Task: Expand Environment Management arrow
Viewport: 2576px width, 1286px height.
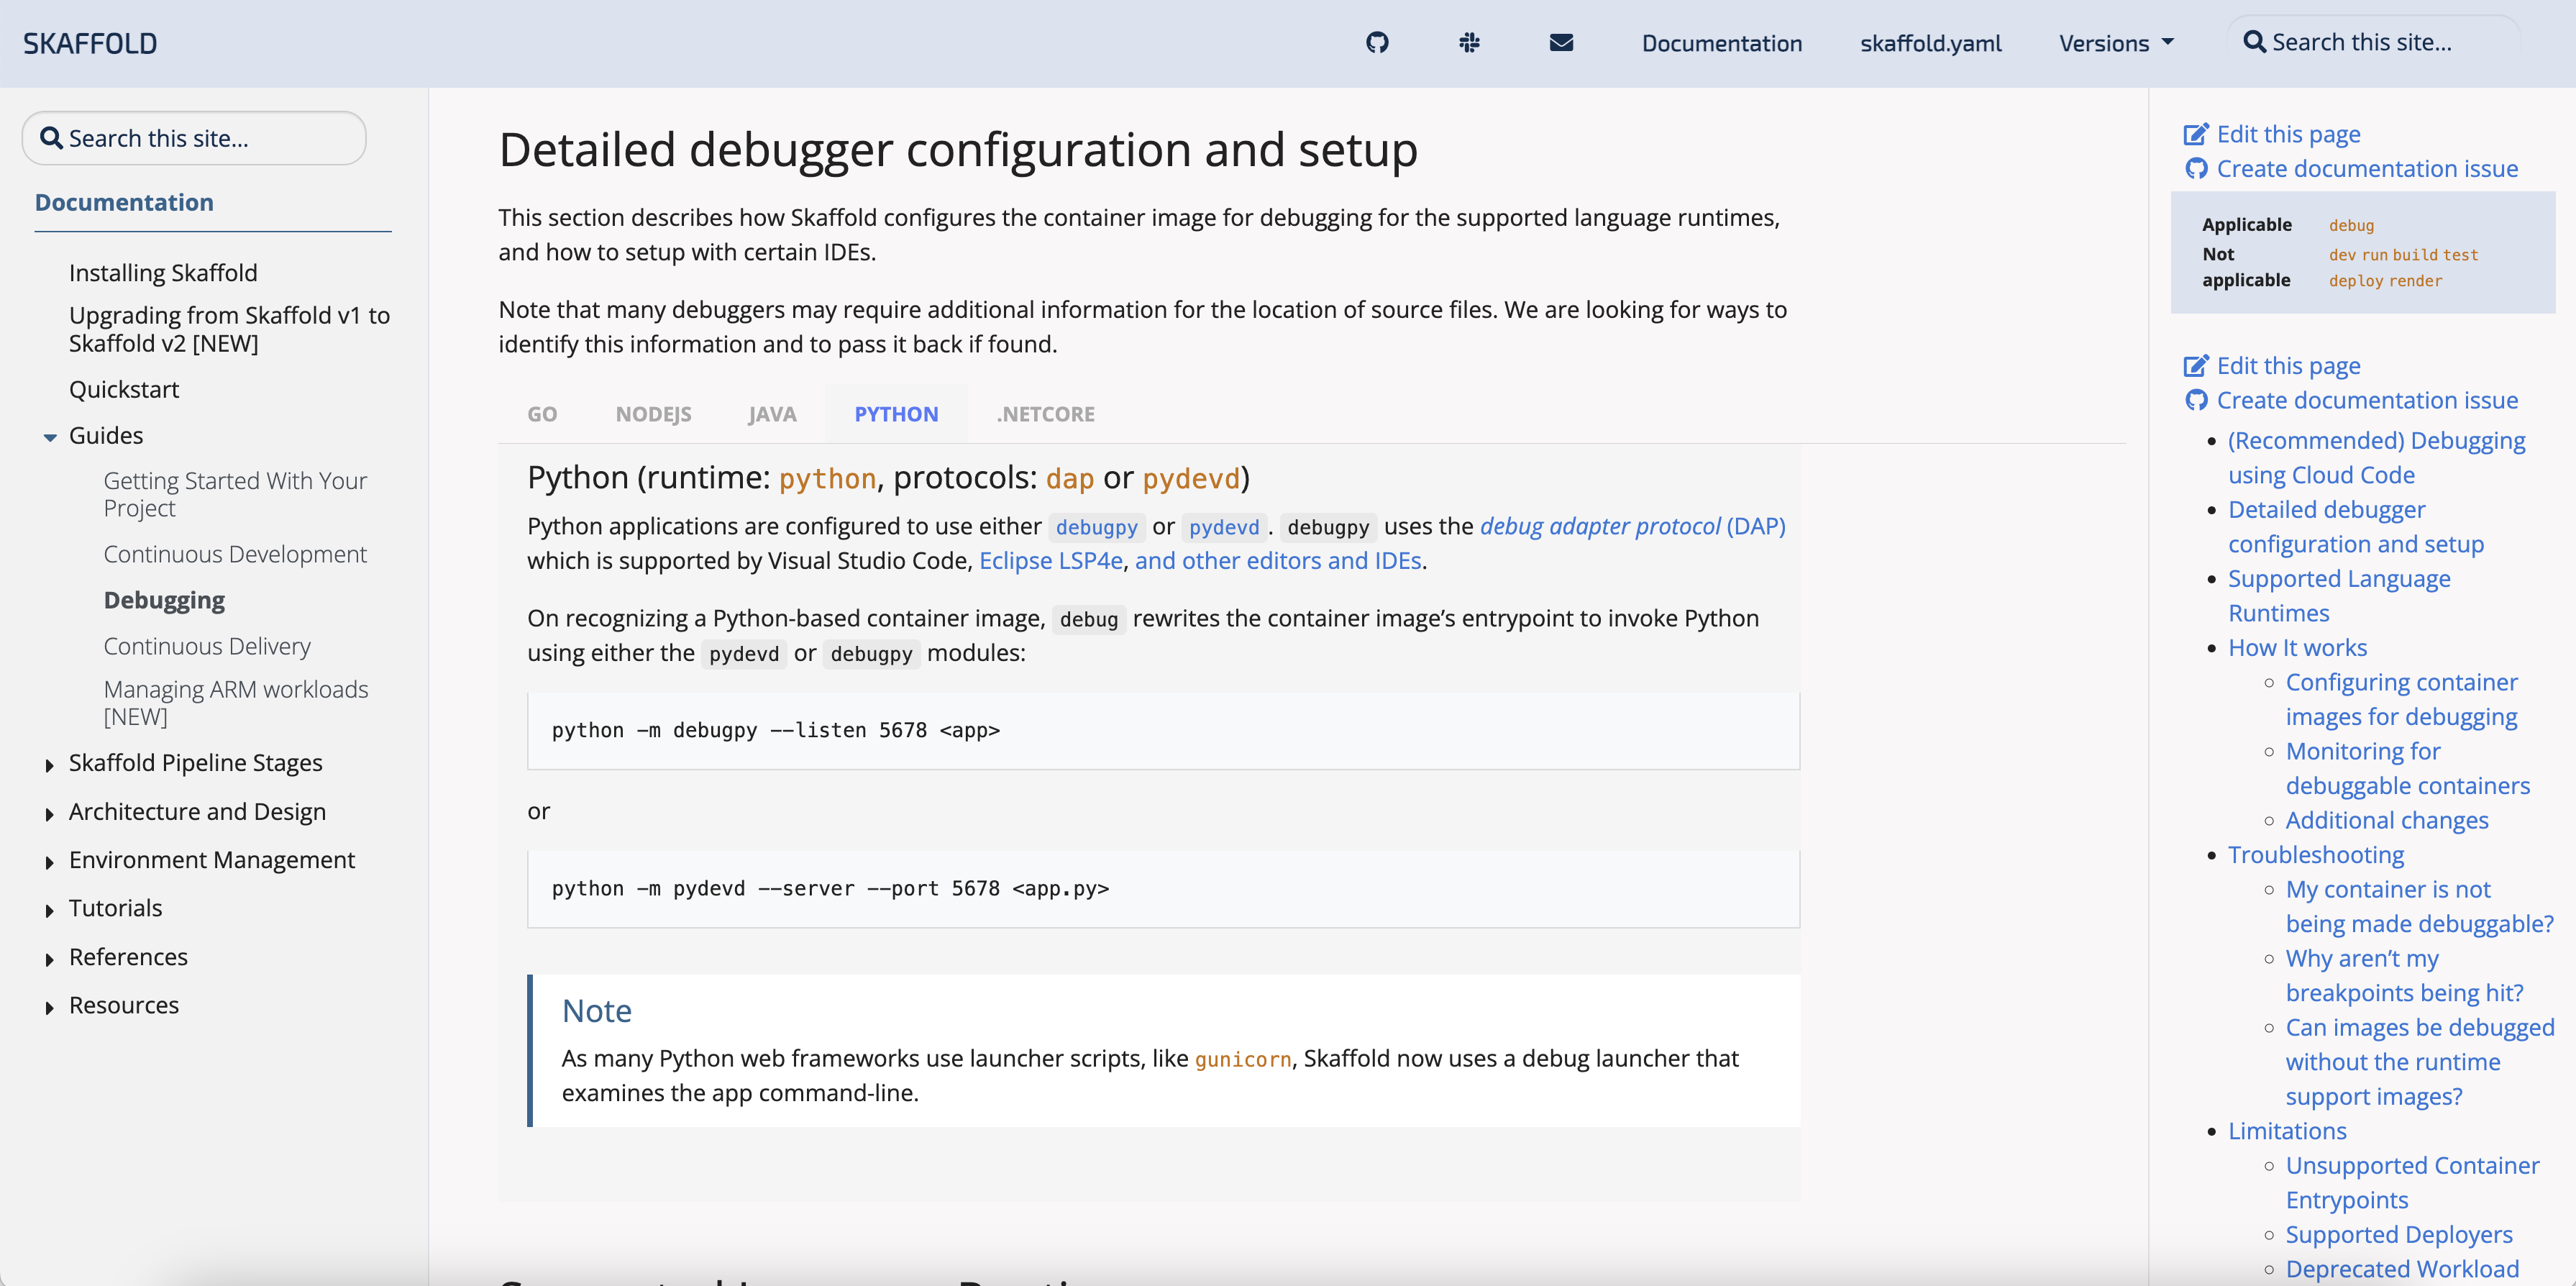Action: click(50, 862)
